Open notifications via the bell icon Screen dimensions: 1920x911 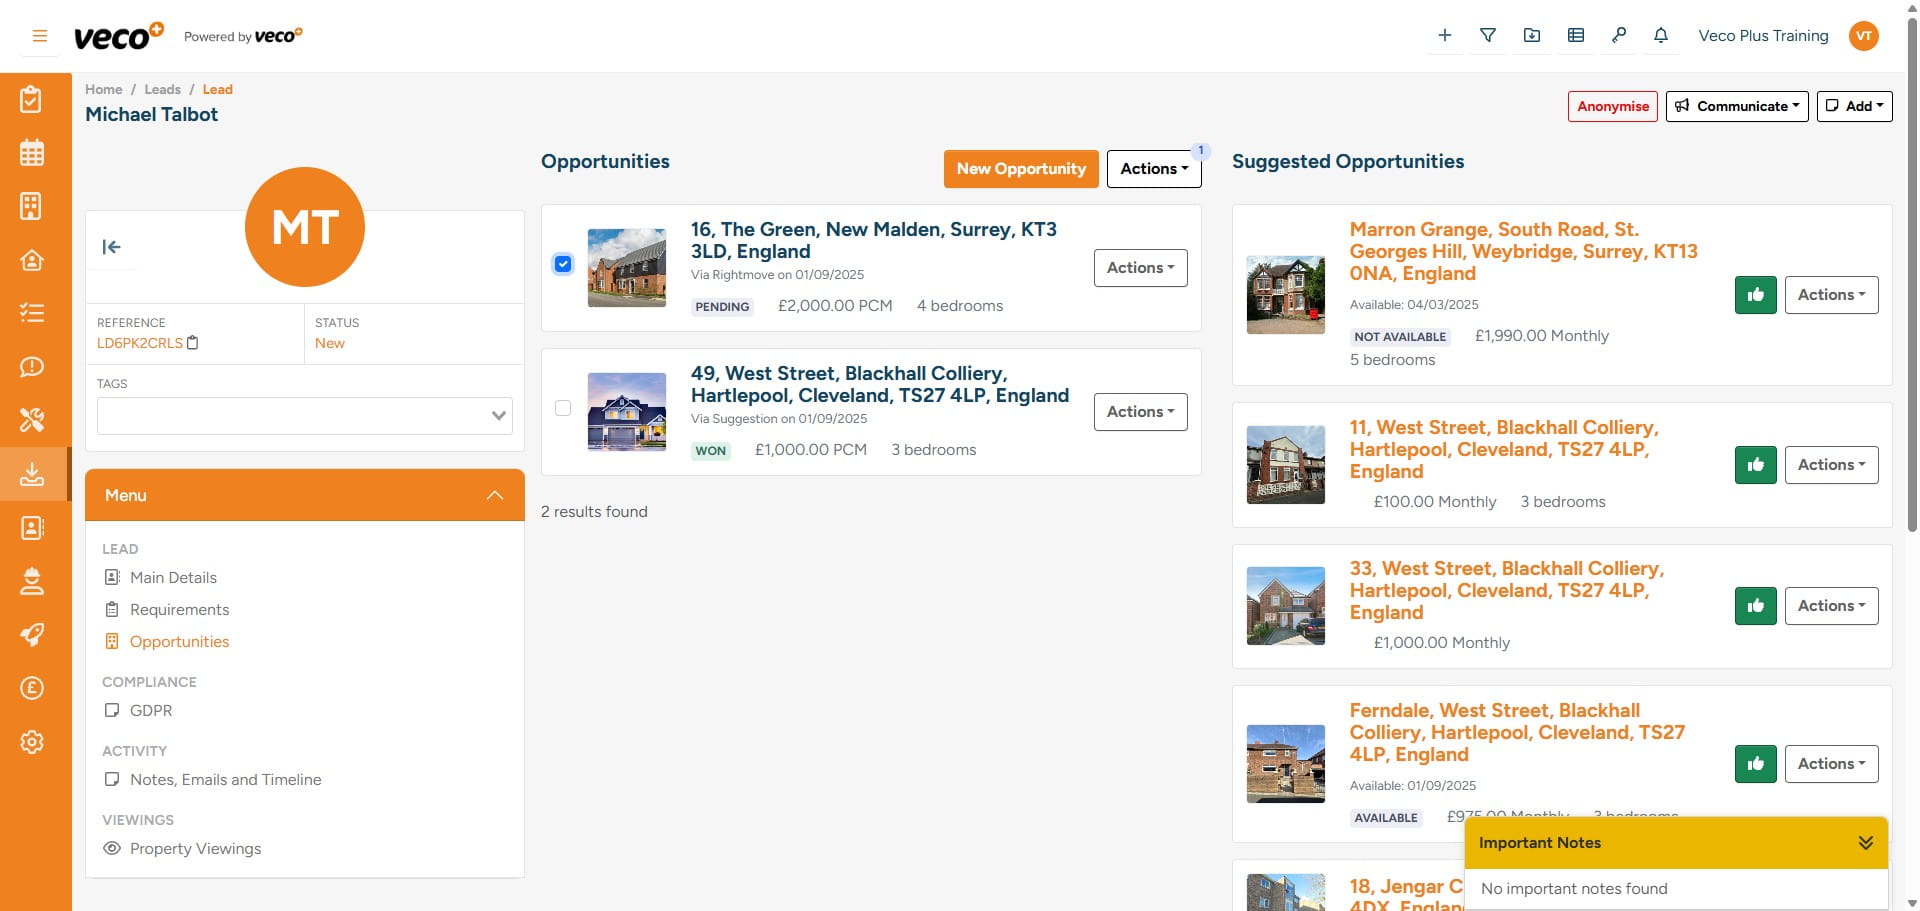1660,35
